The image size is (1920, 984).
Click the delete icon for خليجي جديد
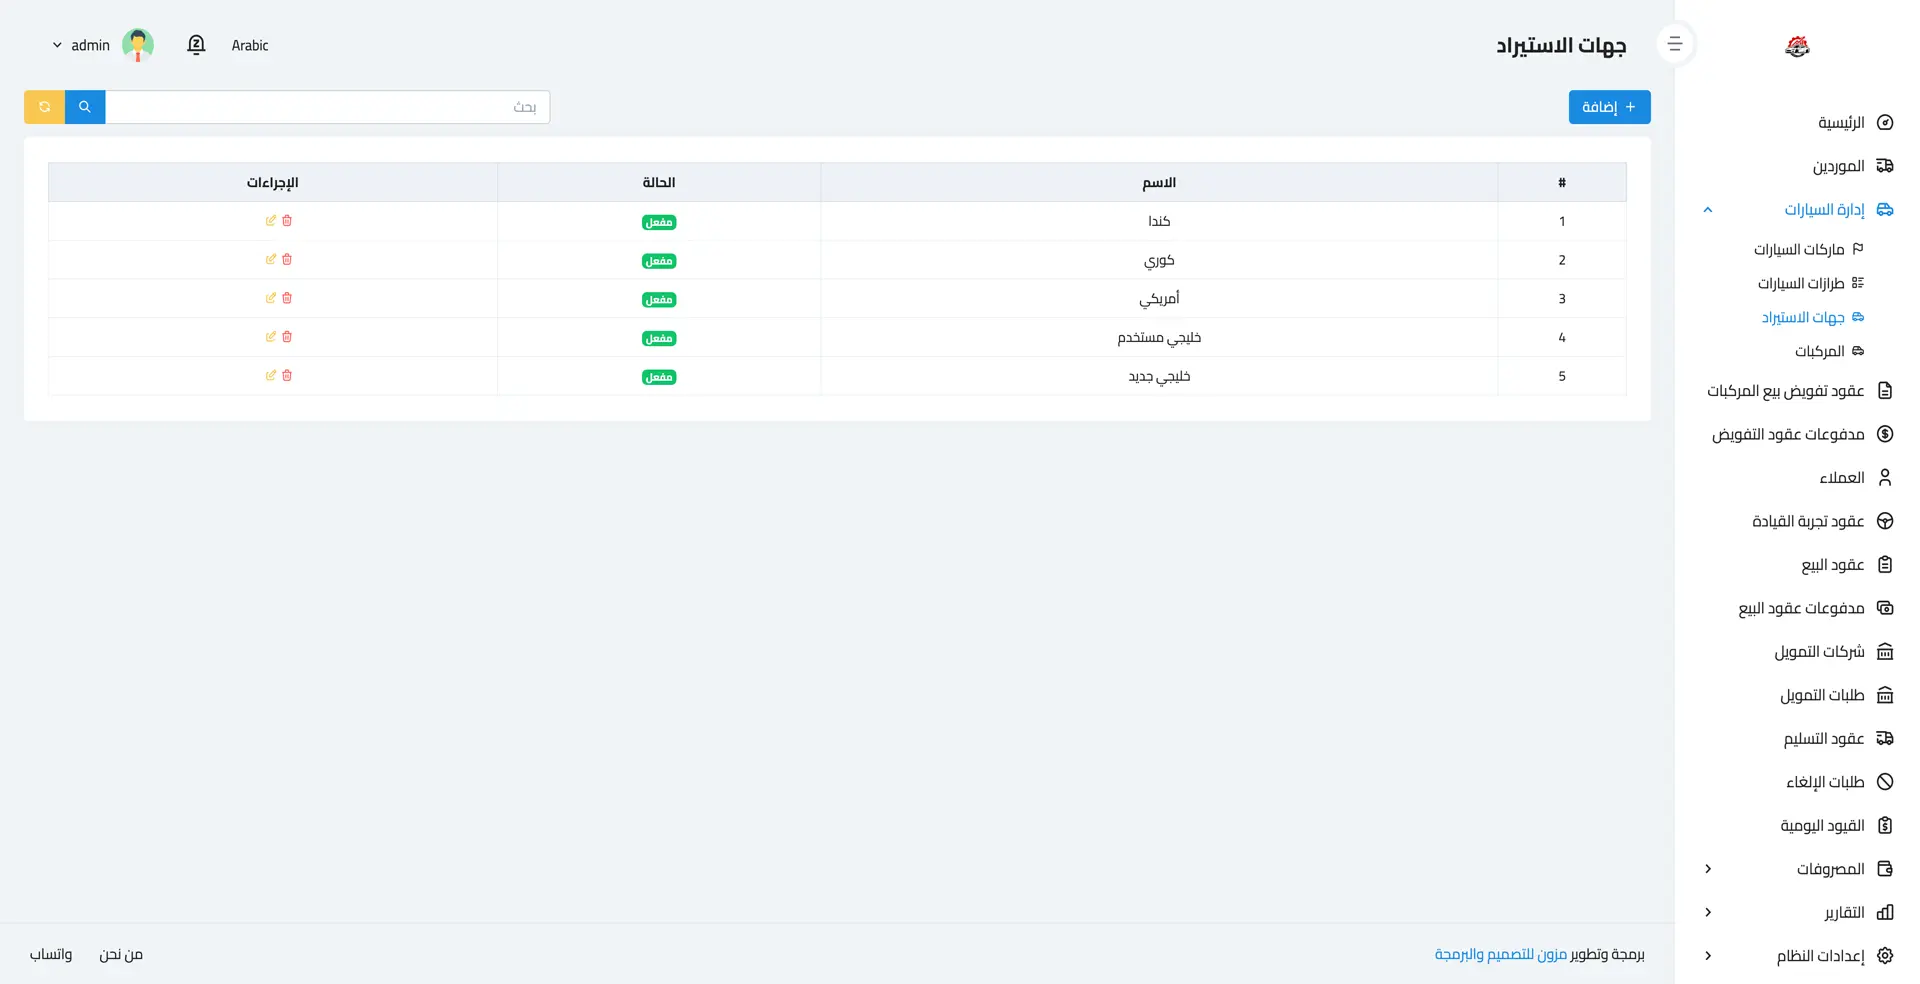[x=287, y=376]
